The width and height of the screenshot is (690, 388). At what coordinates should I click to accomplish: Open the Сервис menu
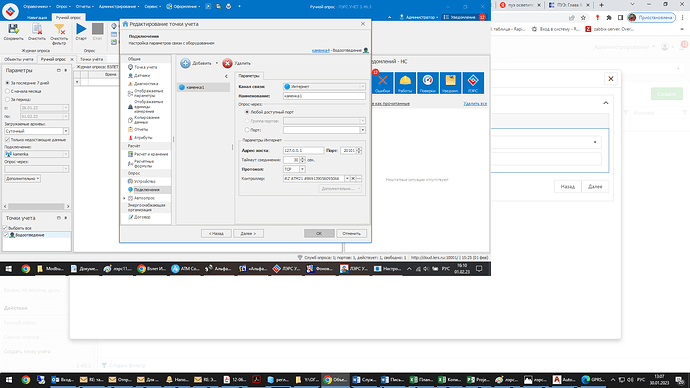pos(152,7)
